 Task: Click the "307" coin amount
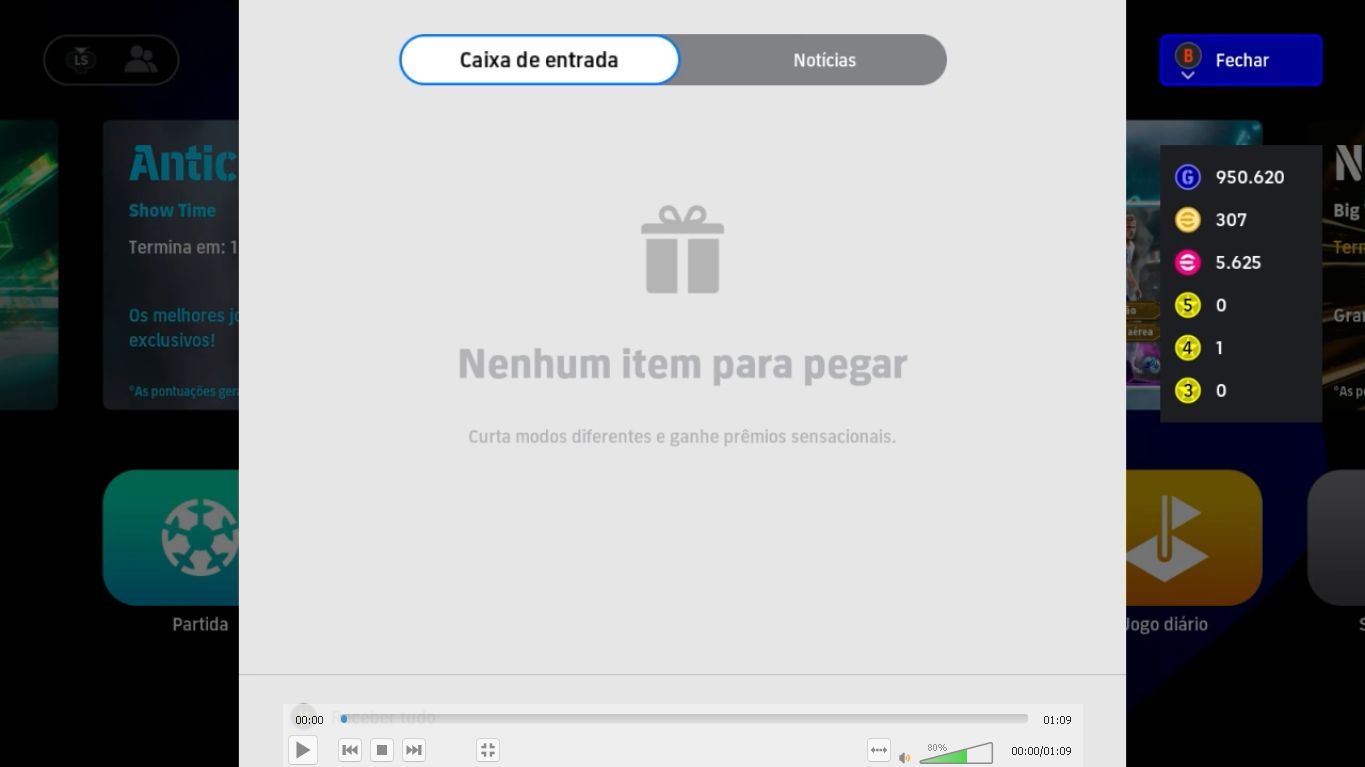coord(1231,220)
